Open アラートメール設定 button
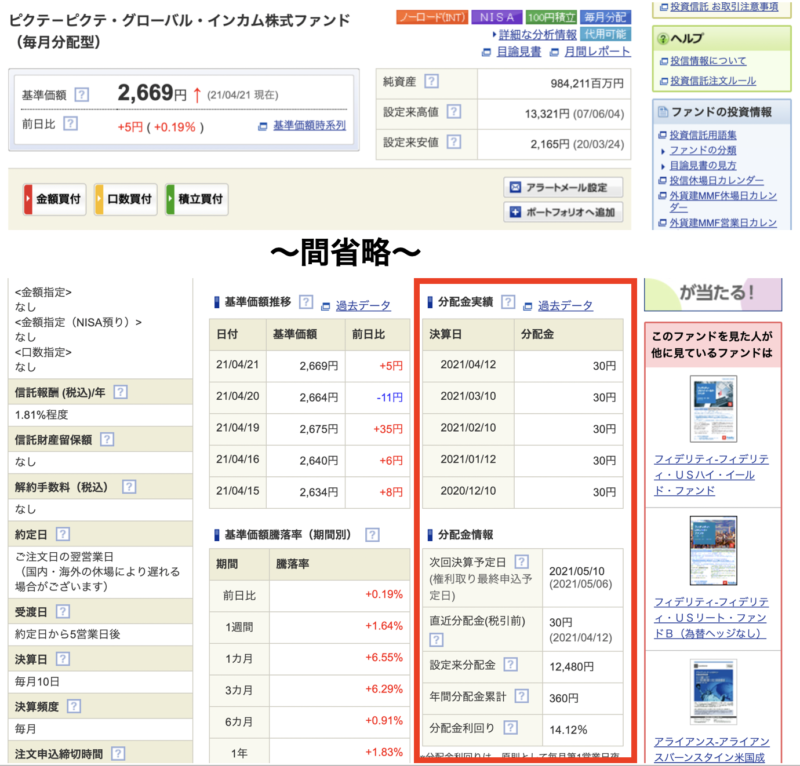 click(x=563, y=187)
